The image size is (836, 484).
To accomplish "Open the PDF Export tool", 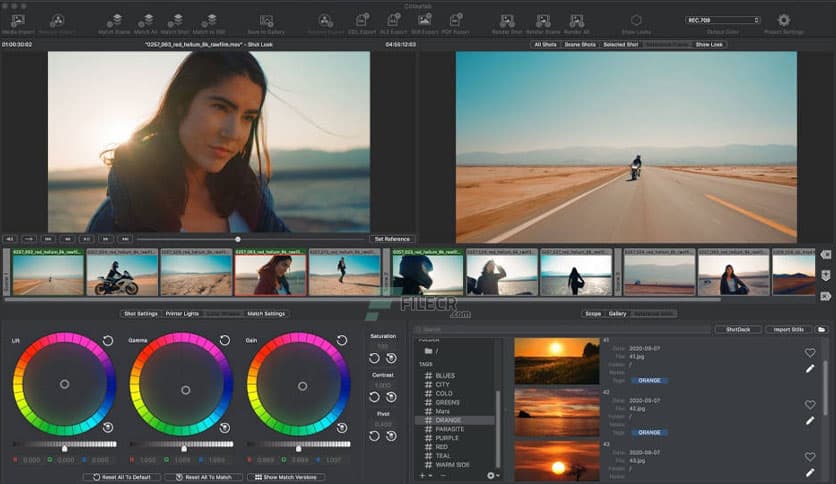I will click(x=456, y=21).
